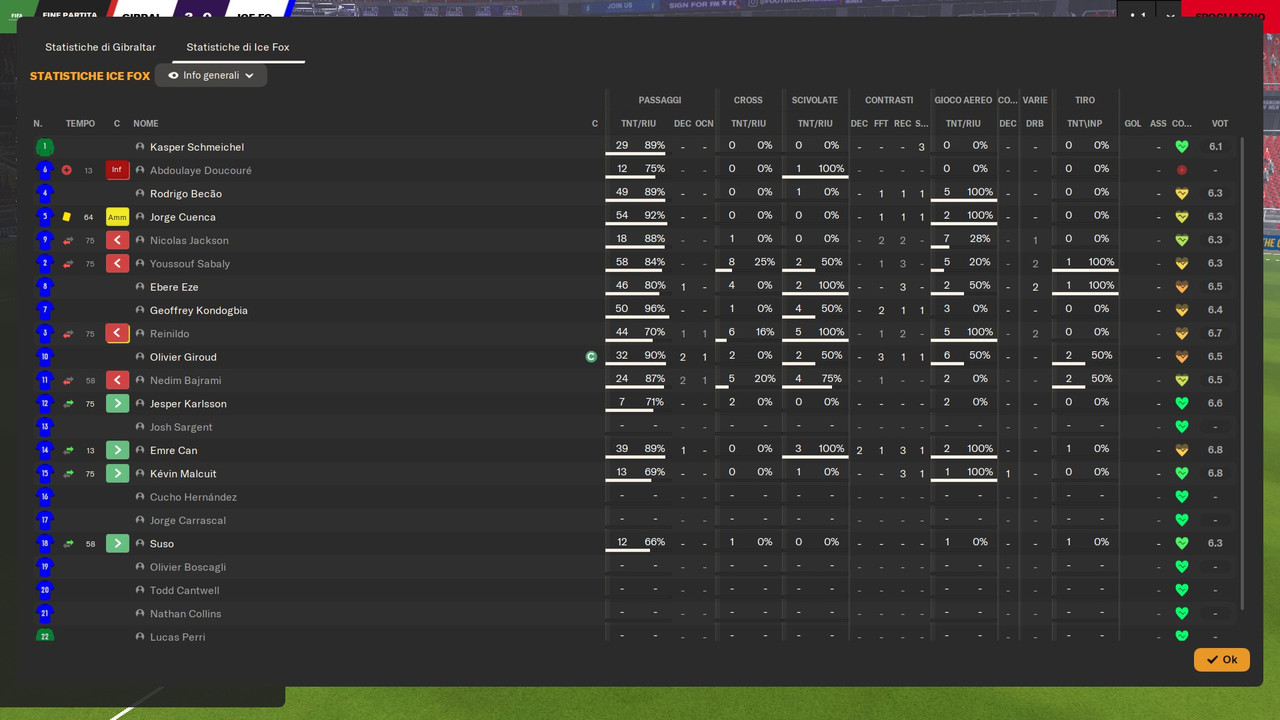Viewport: 1280px width, 720px height.
Task: Click the yellow 'Amm' badge beside Jorge Cuenca
Action: click(117, 217)
